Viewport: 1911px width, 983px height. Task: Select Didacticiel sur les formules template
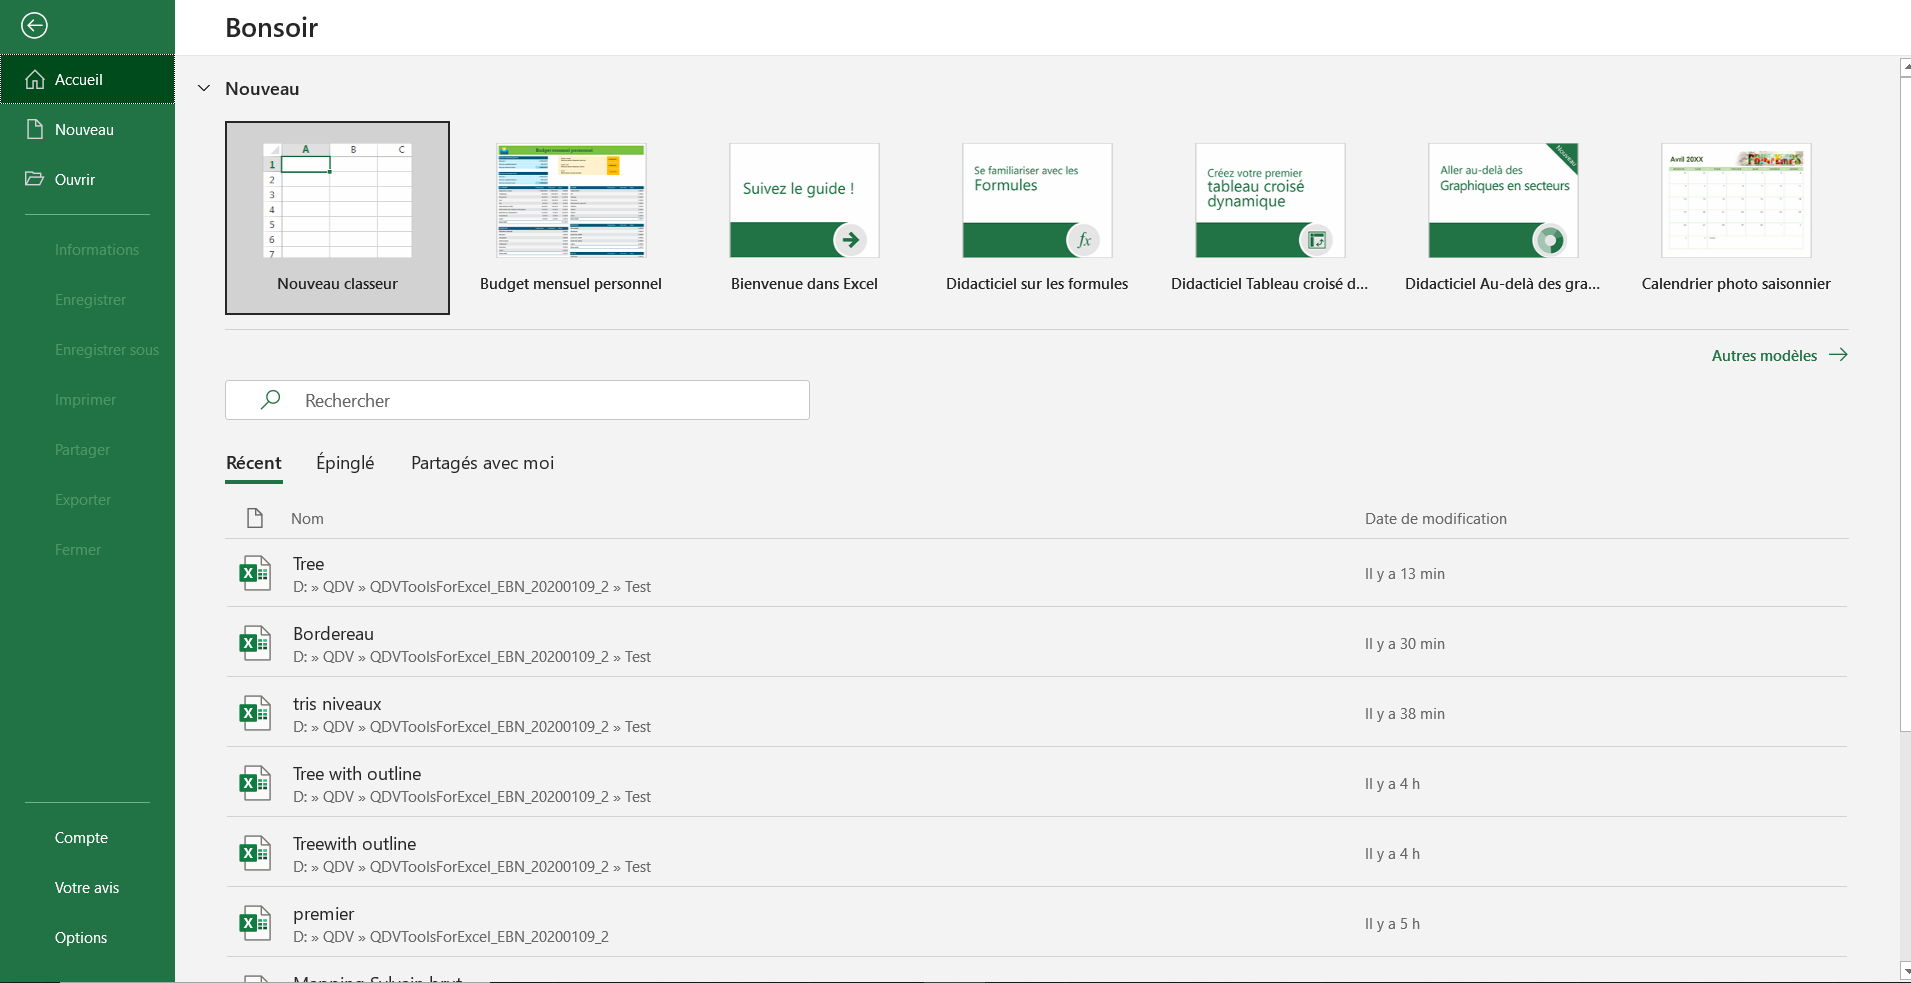(1037, 218)
